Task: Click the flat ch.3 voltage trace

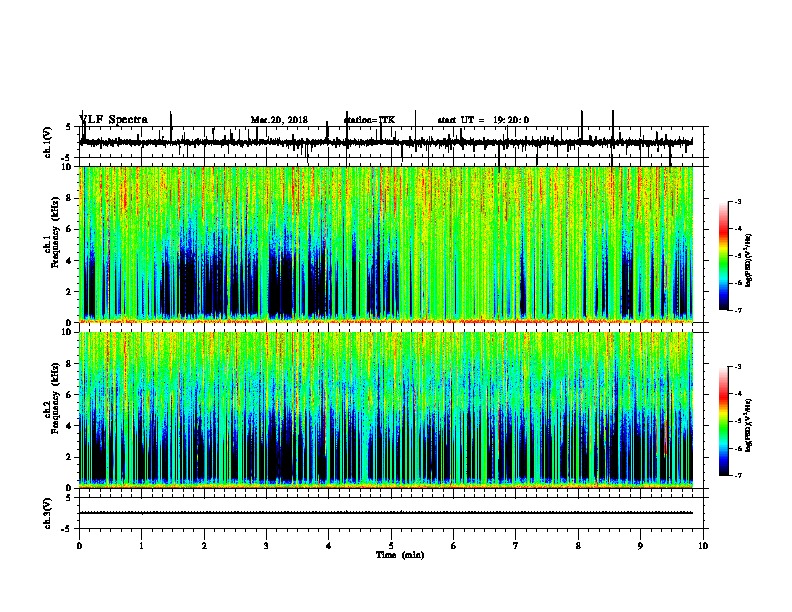Action: point(386,513)
